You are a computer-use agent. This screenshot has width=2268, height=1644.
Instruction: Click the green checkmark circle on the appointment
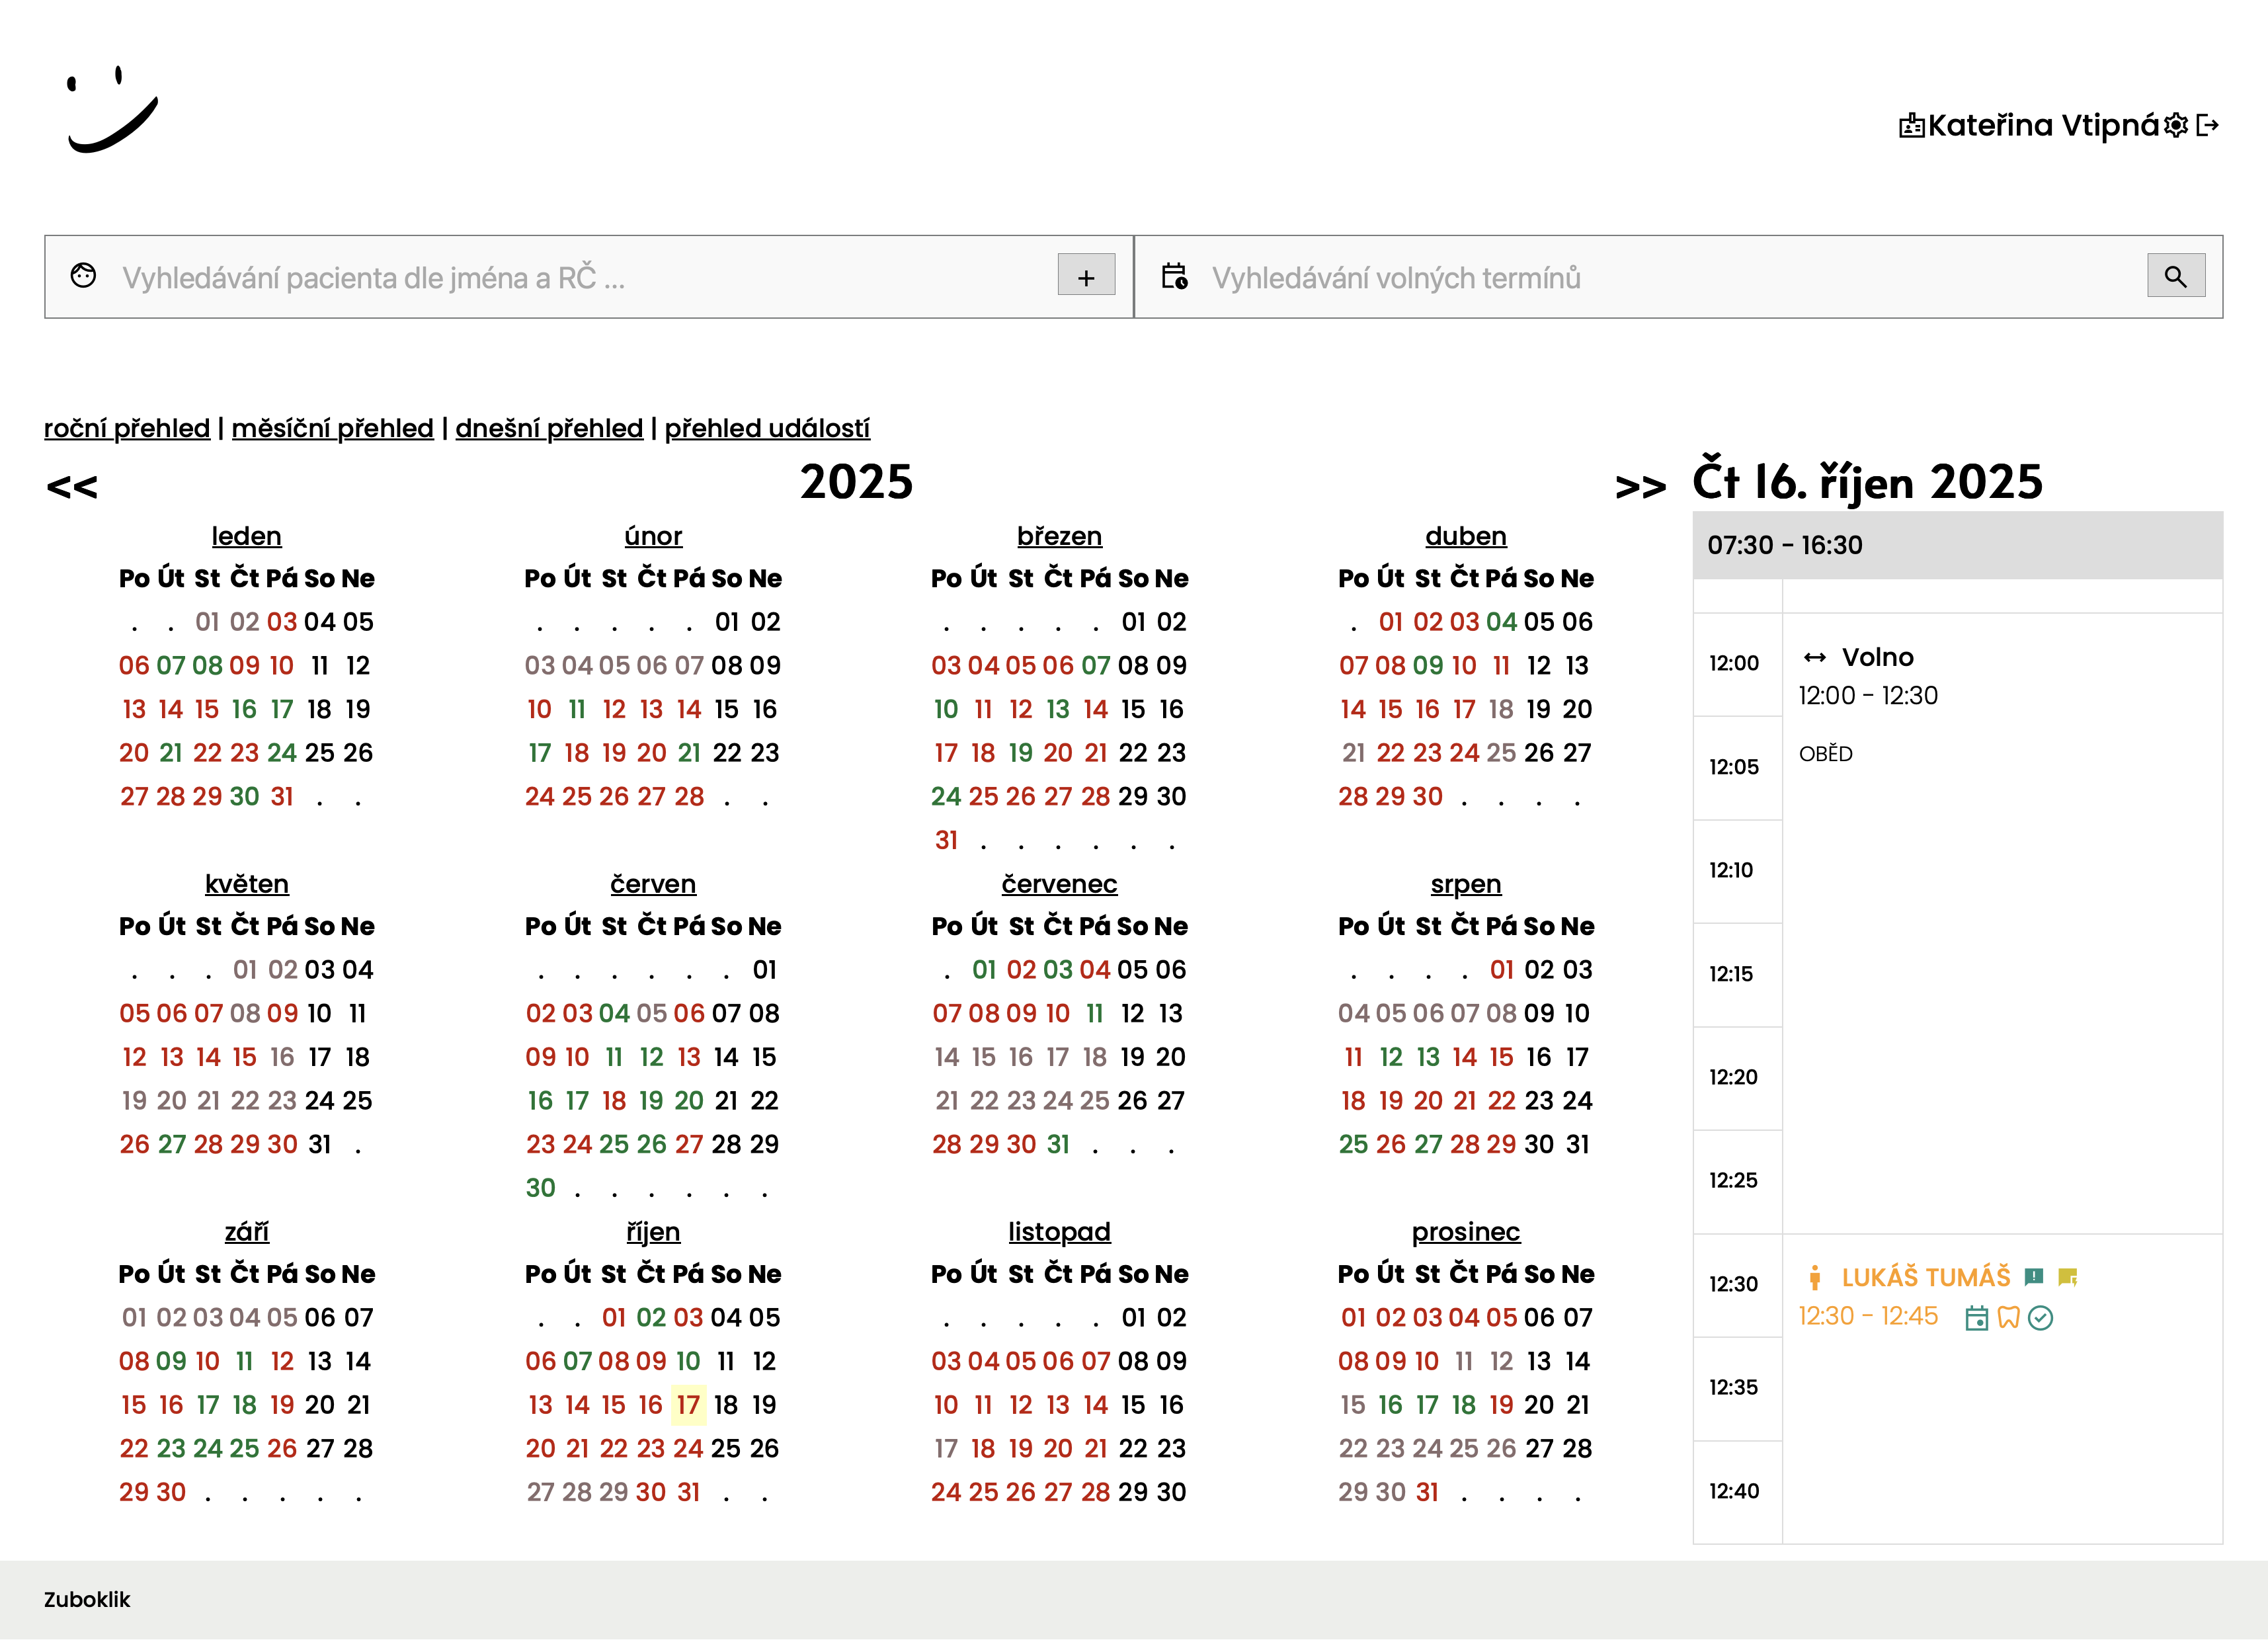click(2040, 1318)
